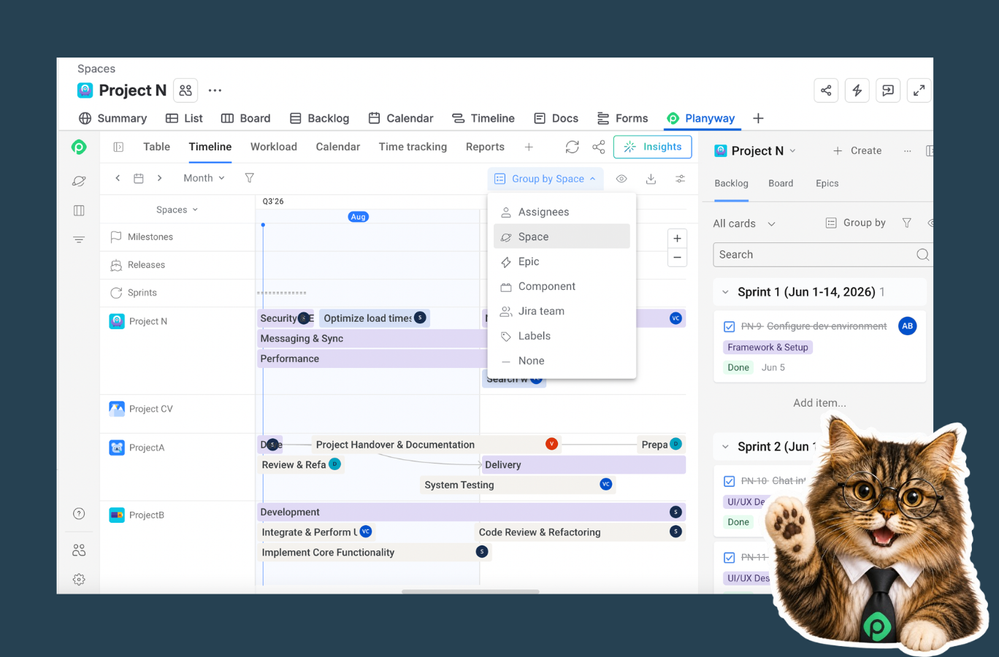999x657 pixels.
Task: Zoom out timeline with the minus button
Action: click(x=677, y=258)
